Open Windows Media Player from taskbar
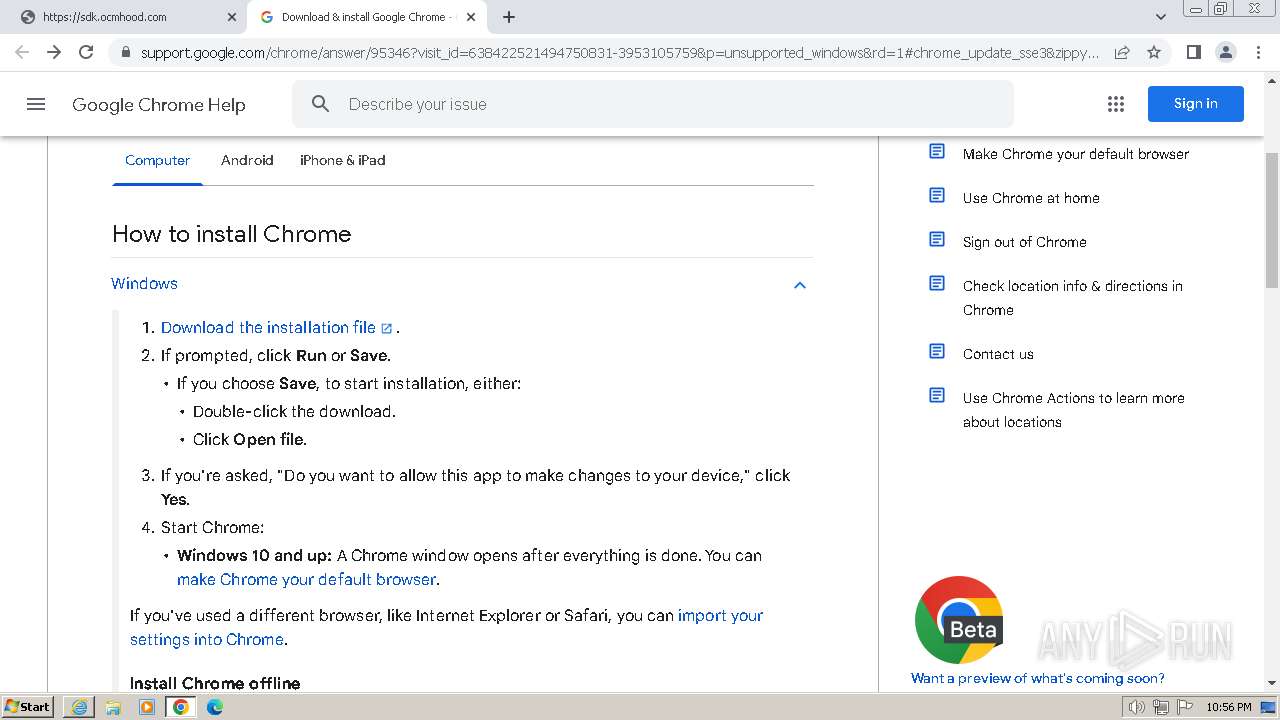This screenshot has height=720, width=1280. [x=147, y=707]
